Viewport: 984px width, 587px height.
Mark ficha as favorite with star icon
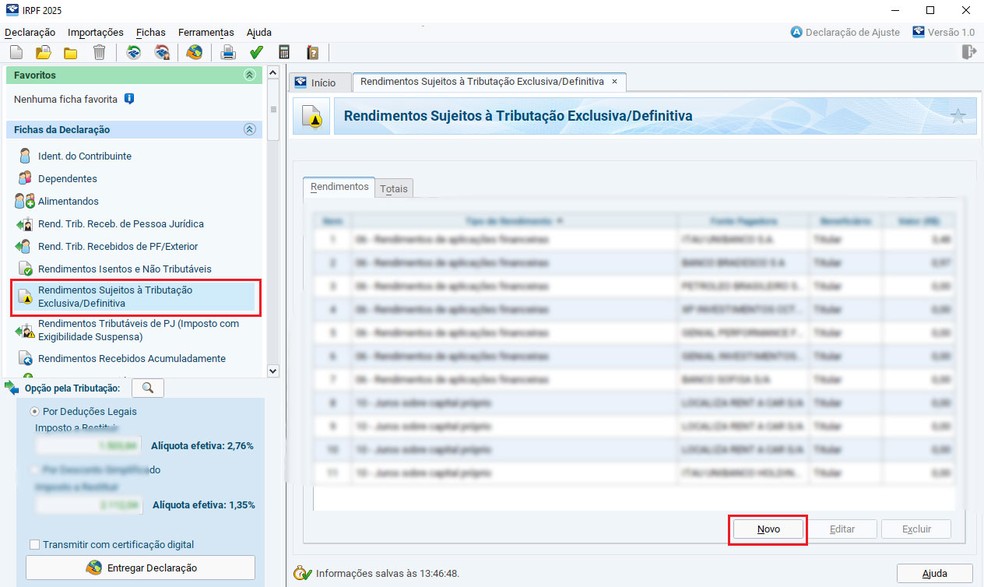point(958,117)
